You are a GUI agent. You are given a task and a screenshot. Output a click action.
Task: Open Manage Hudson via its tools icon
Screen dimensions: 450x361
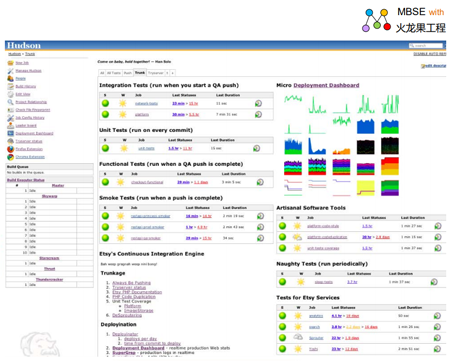point(10,71)
